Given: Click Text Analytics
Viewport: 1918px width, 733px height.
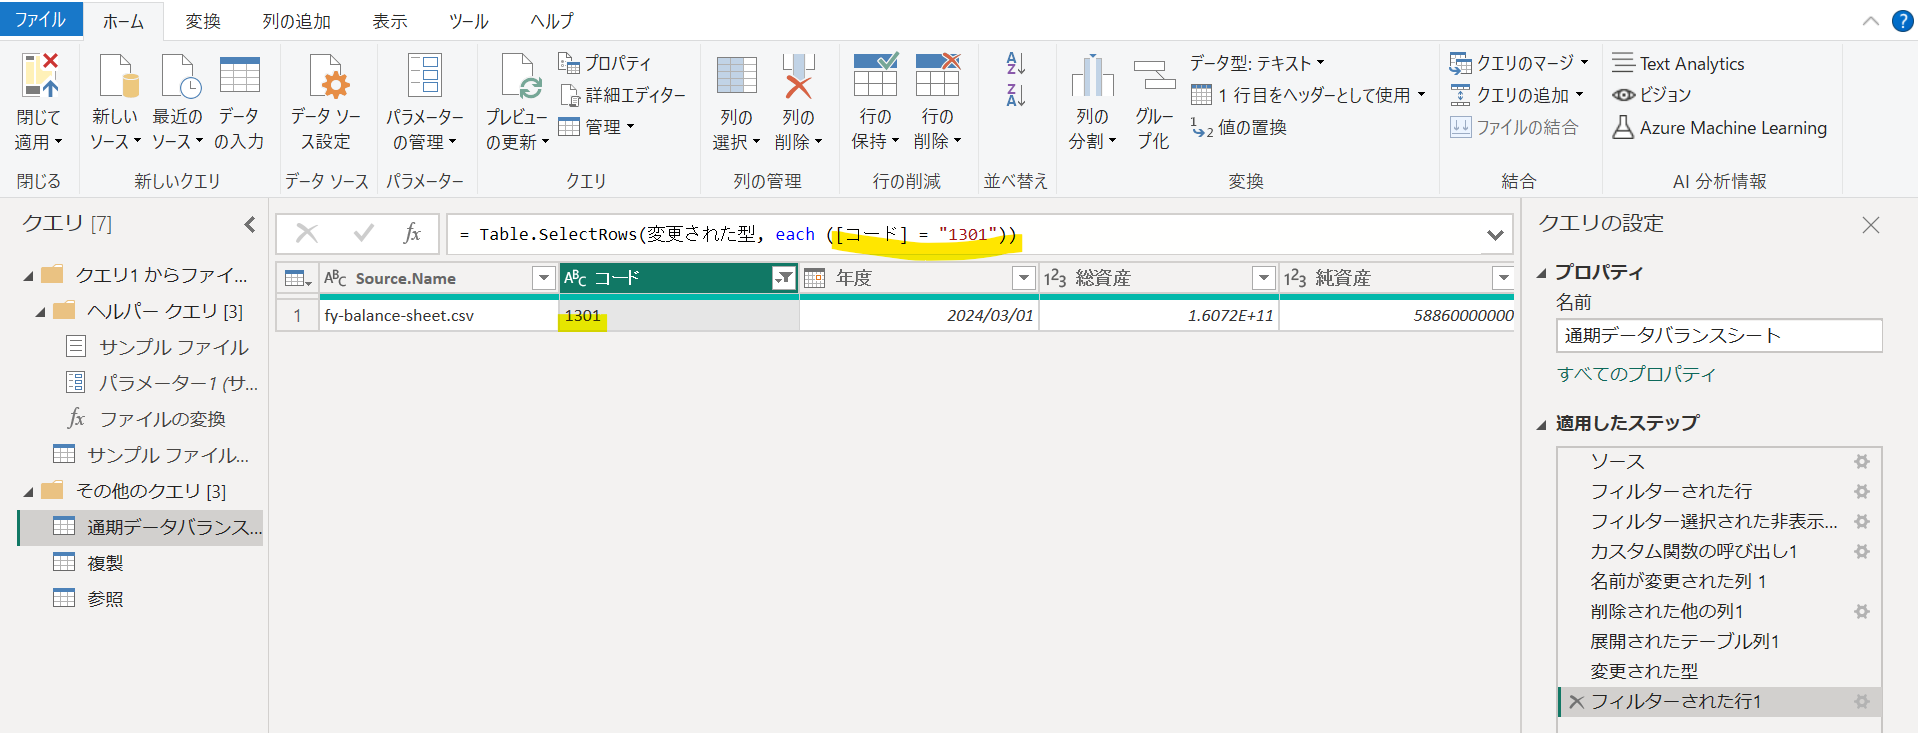Looking at the screenshot, I should pos(1679,63).
